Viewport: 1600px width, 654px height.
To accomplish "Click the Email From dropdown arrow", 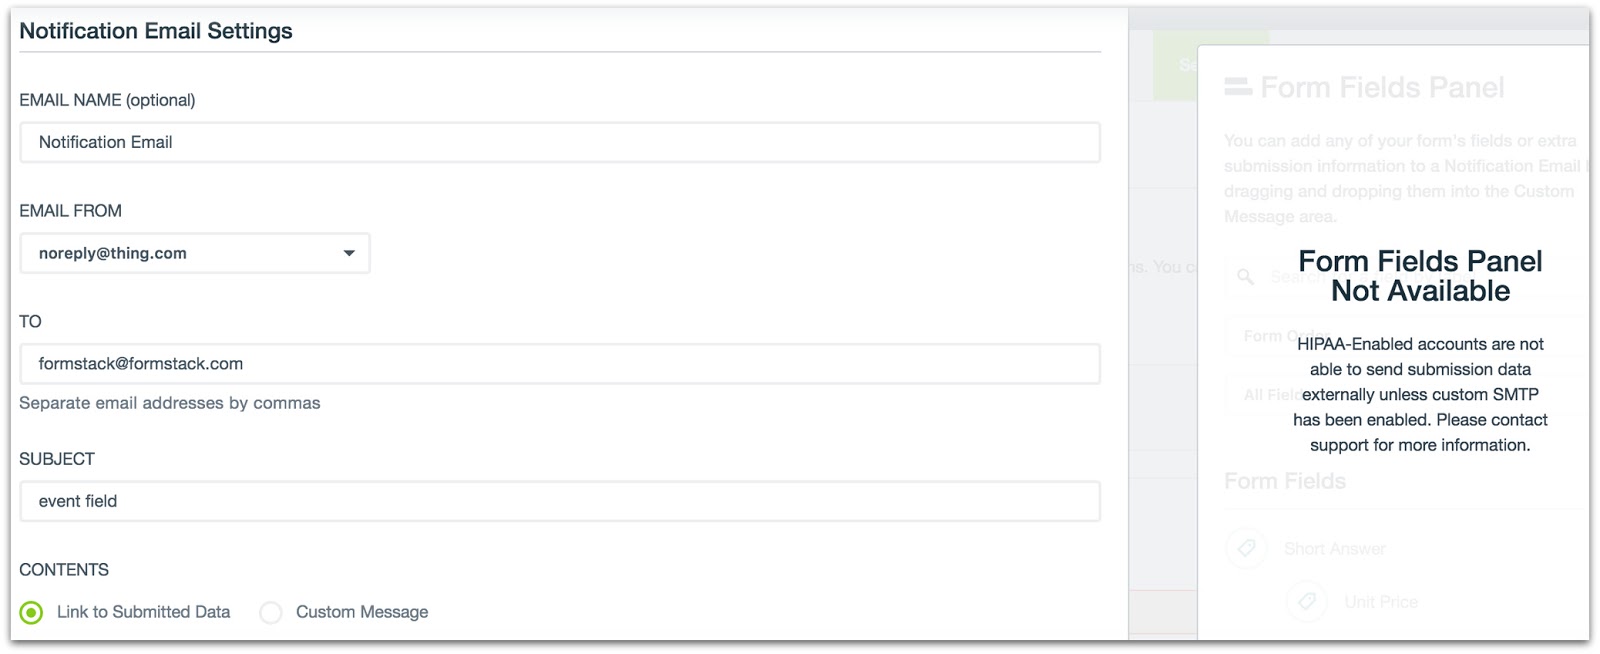I will click(x=349, y=253).
